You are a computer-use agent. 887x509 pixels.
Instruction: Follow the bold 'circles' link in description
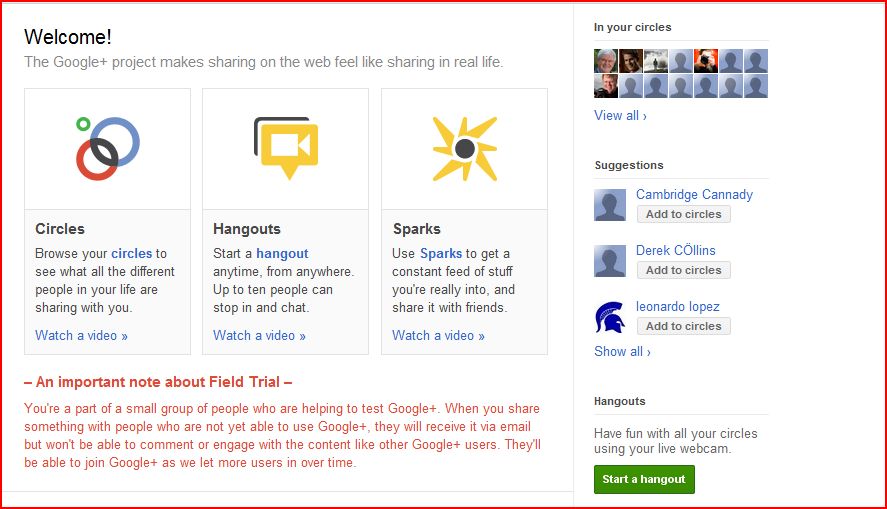pyautogui.click(x=131, y=253)
